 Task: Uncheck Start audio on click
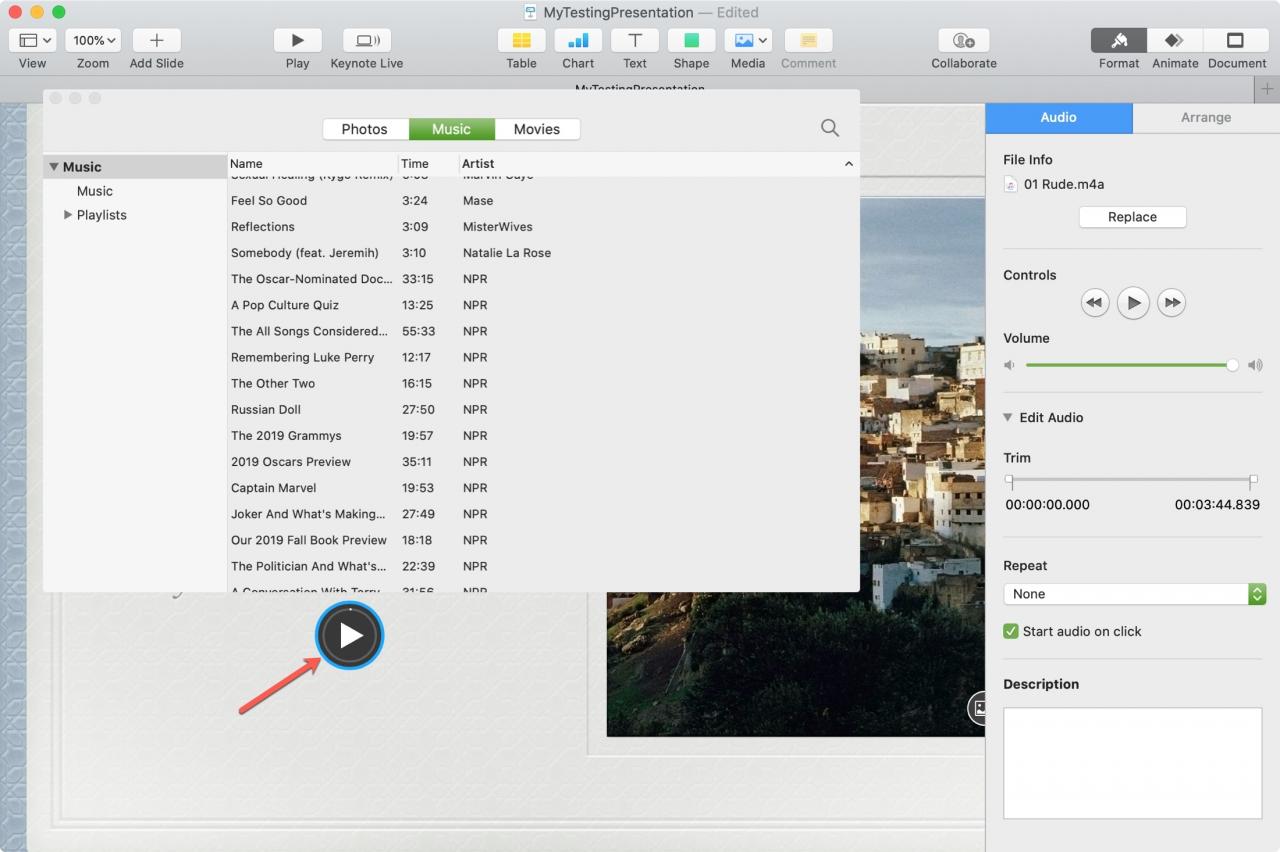click(x=1011, y=631)
